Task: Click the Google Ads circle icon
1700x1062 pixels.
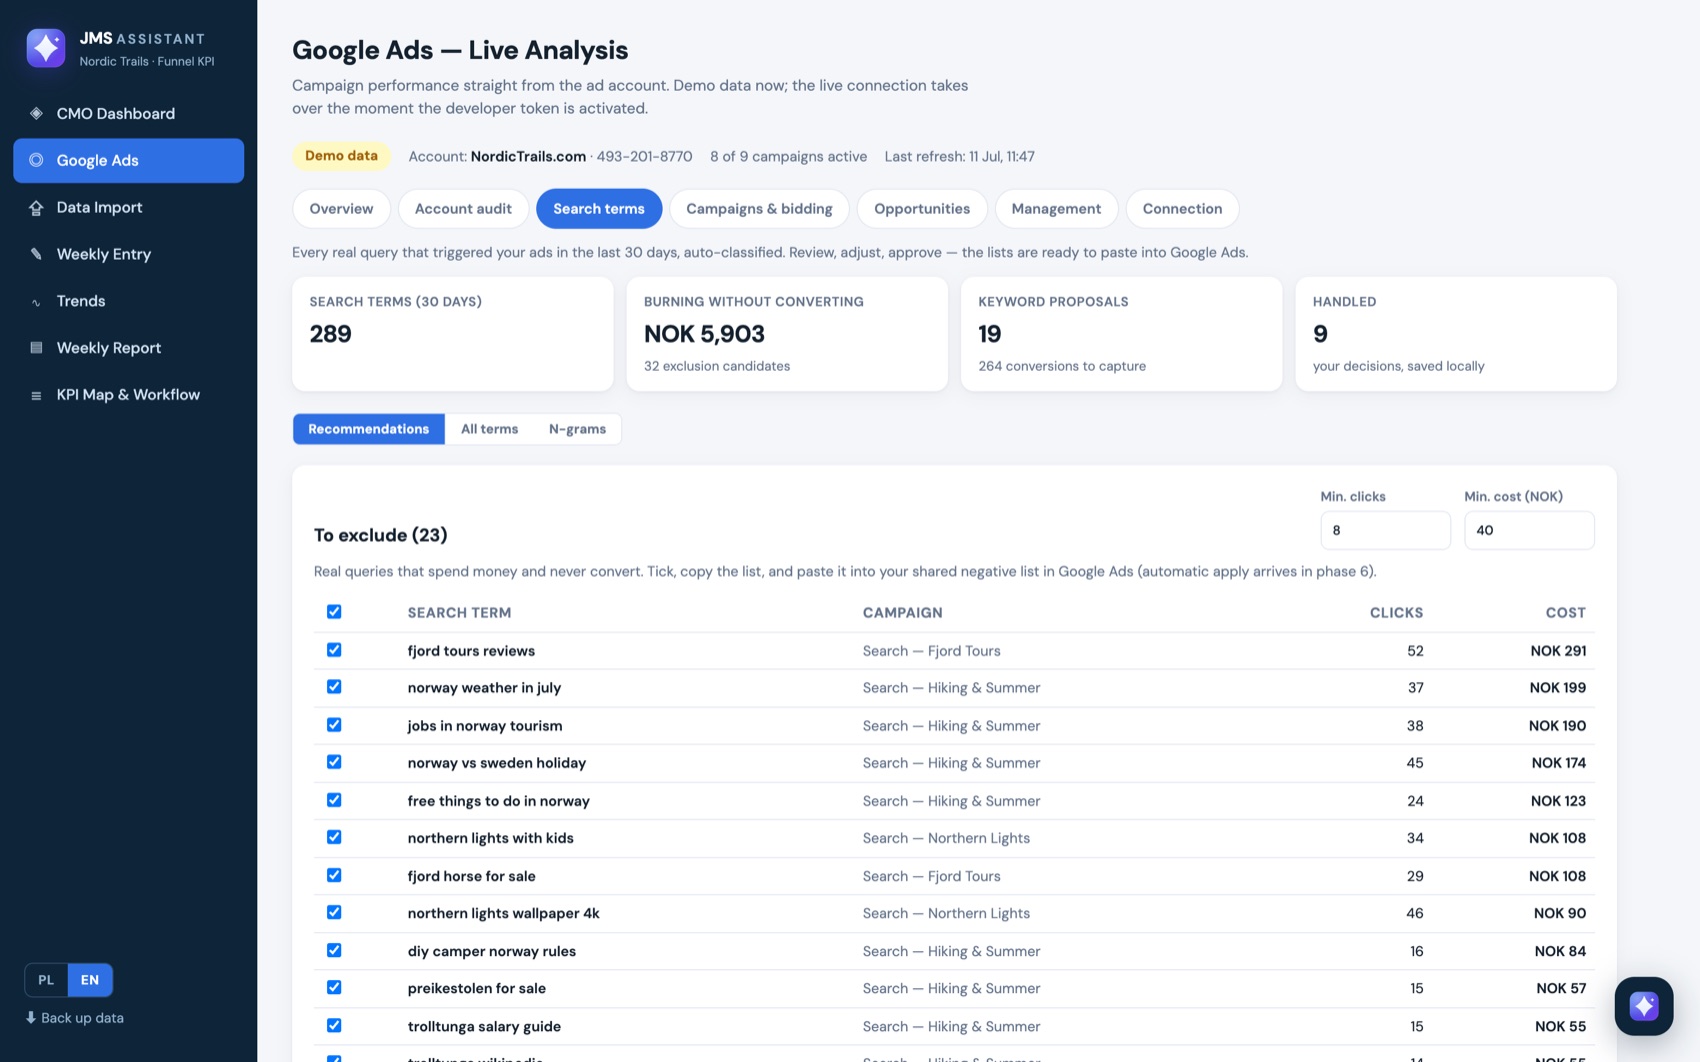Action: (36, 160)
